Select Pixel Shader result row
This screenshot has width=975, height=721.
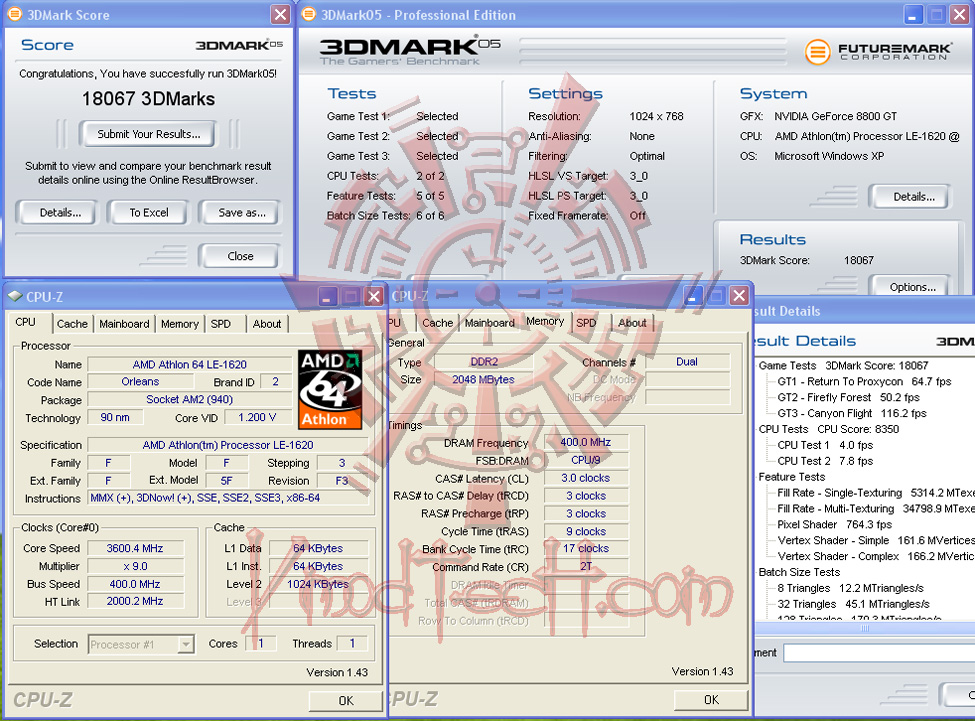pyautogui.click(x=834, y=525)
